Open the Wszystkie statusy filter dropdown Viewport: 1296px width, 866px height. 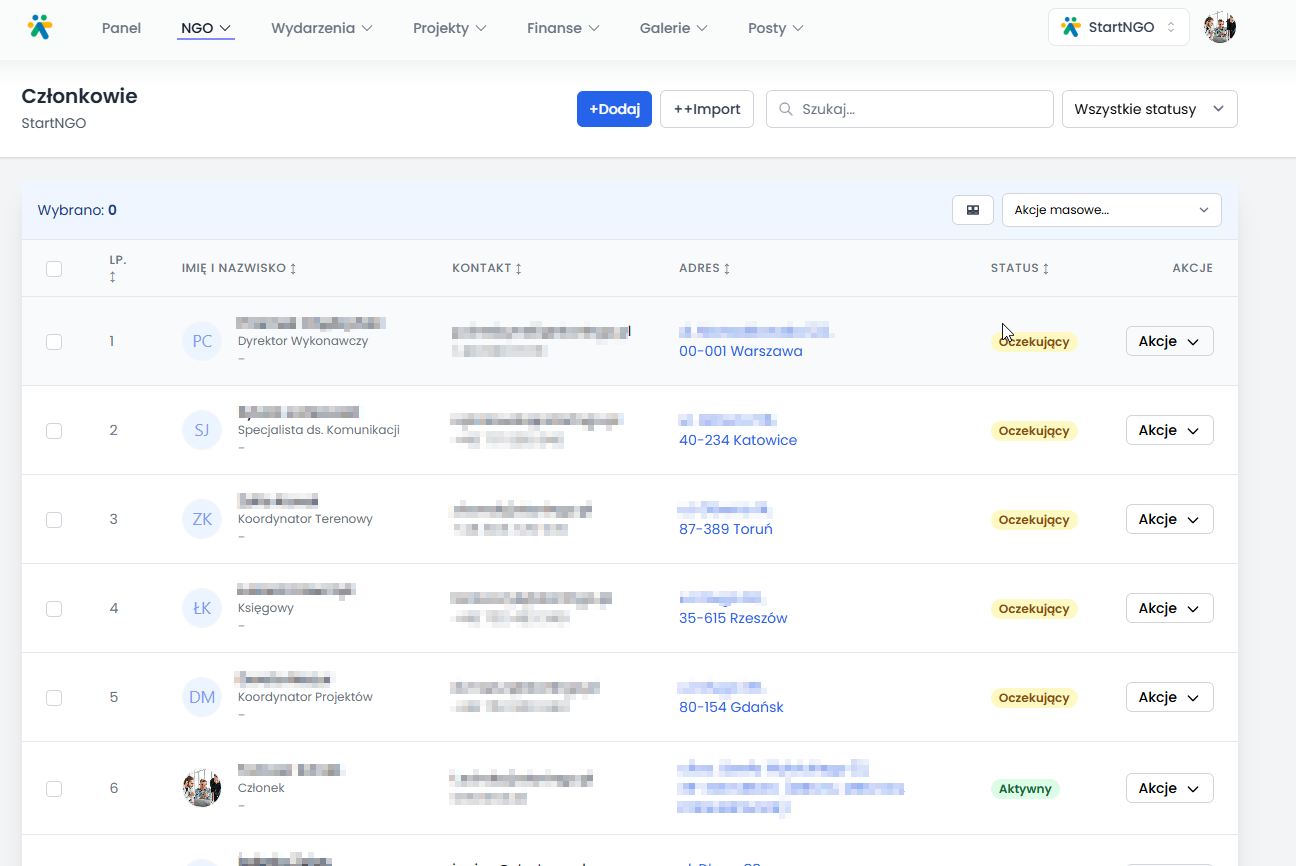(x=1149, y=109)
